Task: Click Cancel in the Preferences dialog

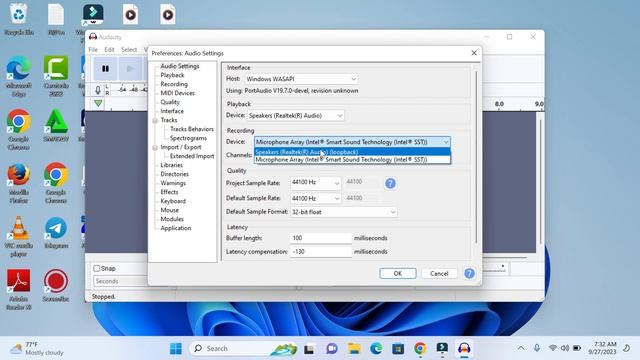Action: click(439, 273)
